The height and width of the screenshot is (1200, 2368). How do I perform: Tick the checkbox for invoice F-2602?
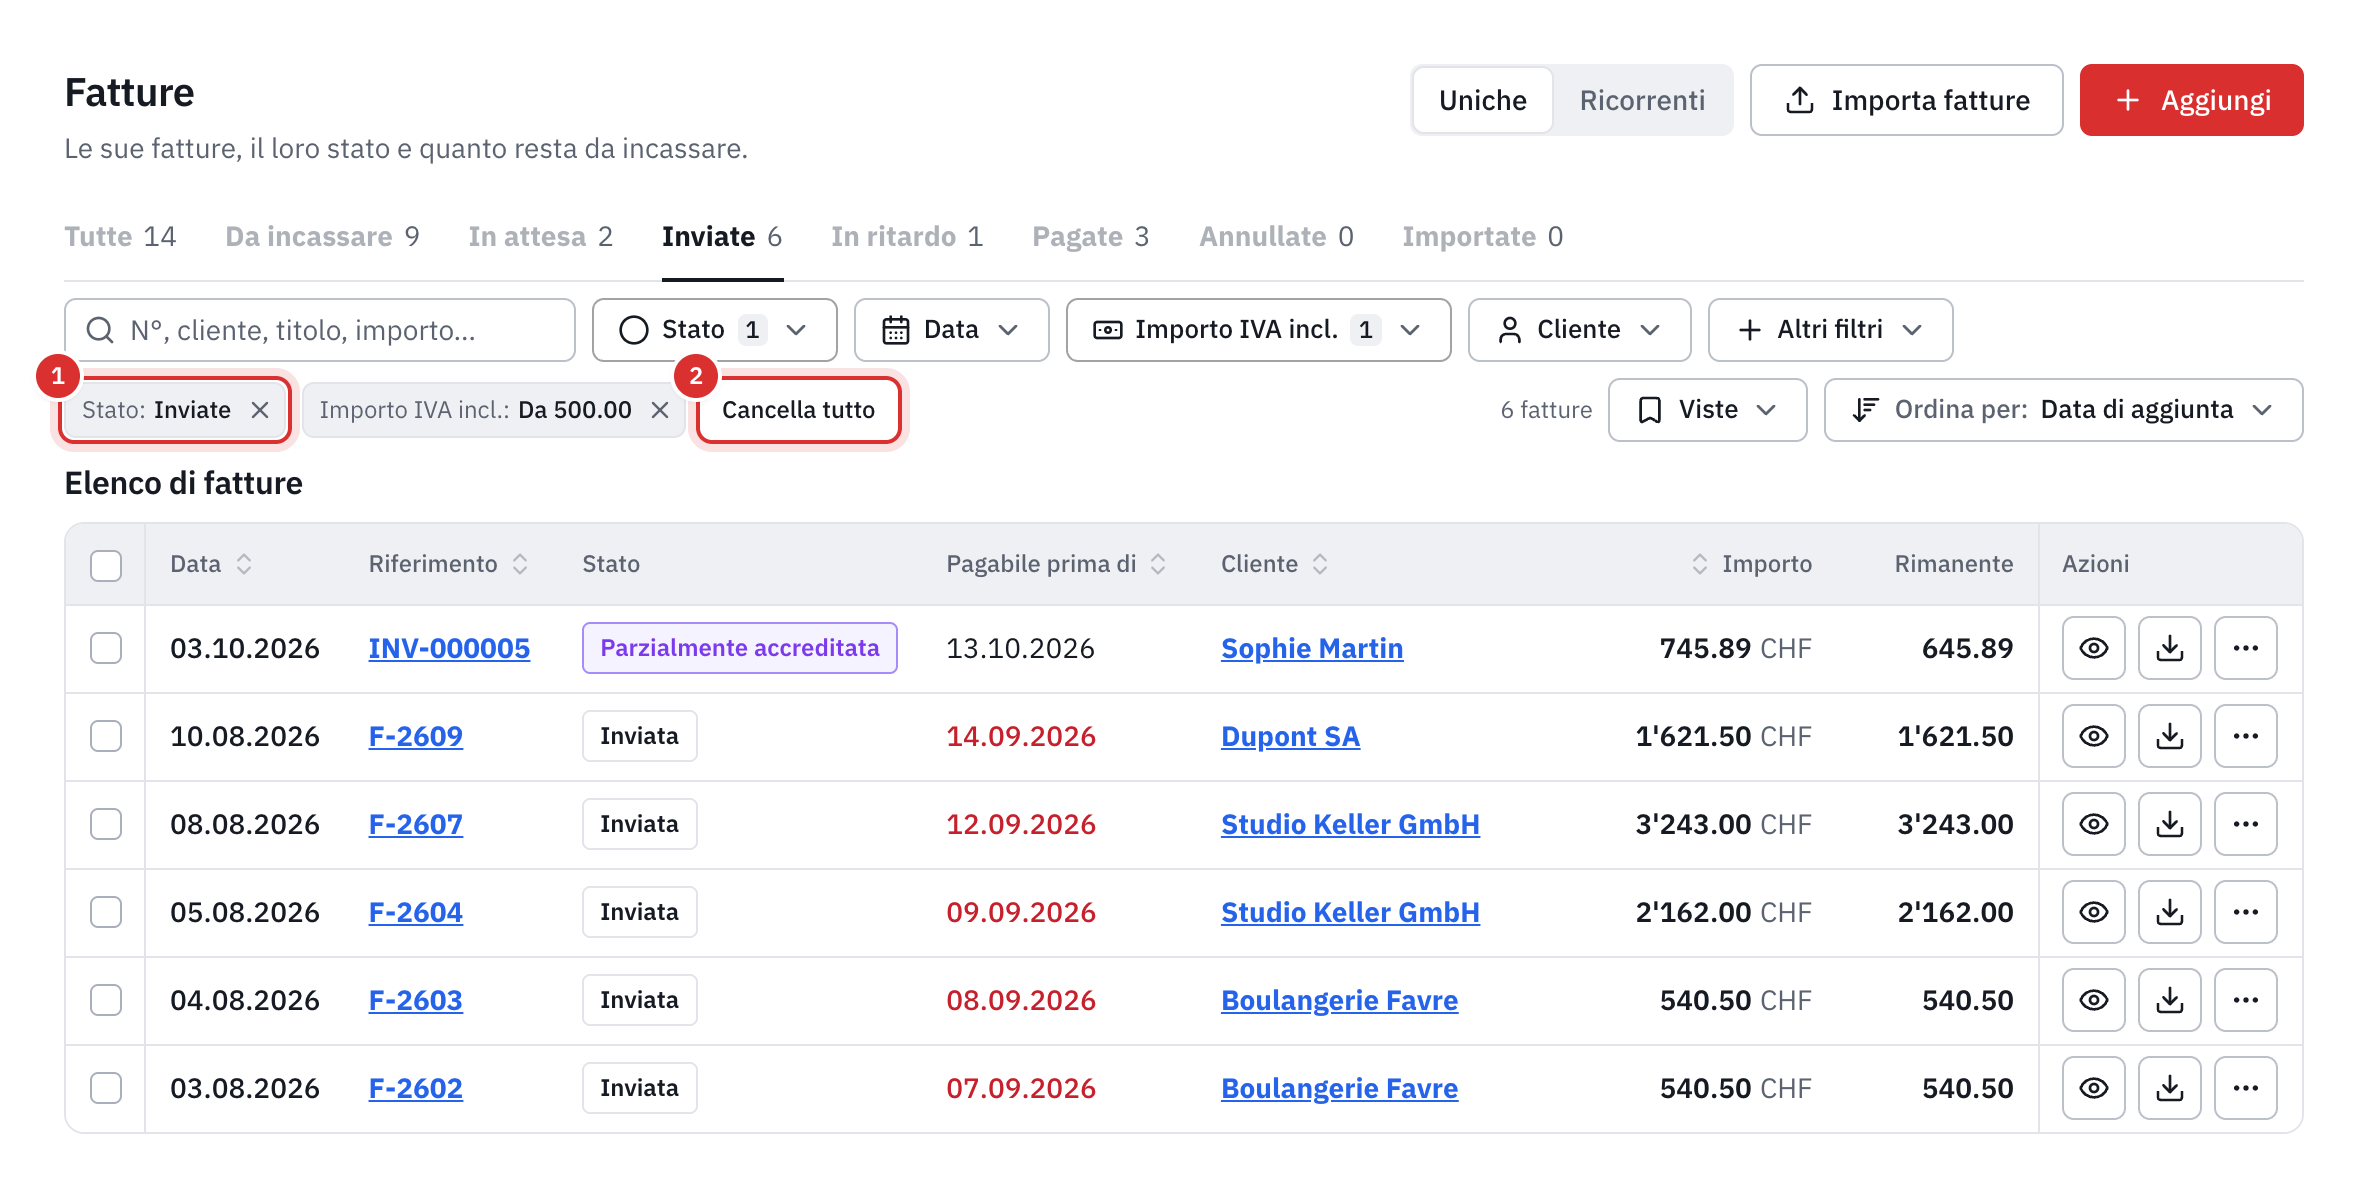(x=106, y=1088)
